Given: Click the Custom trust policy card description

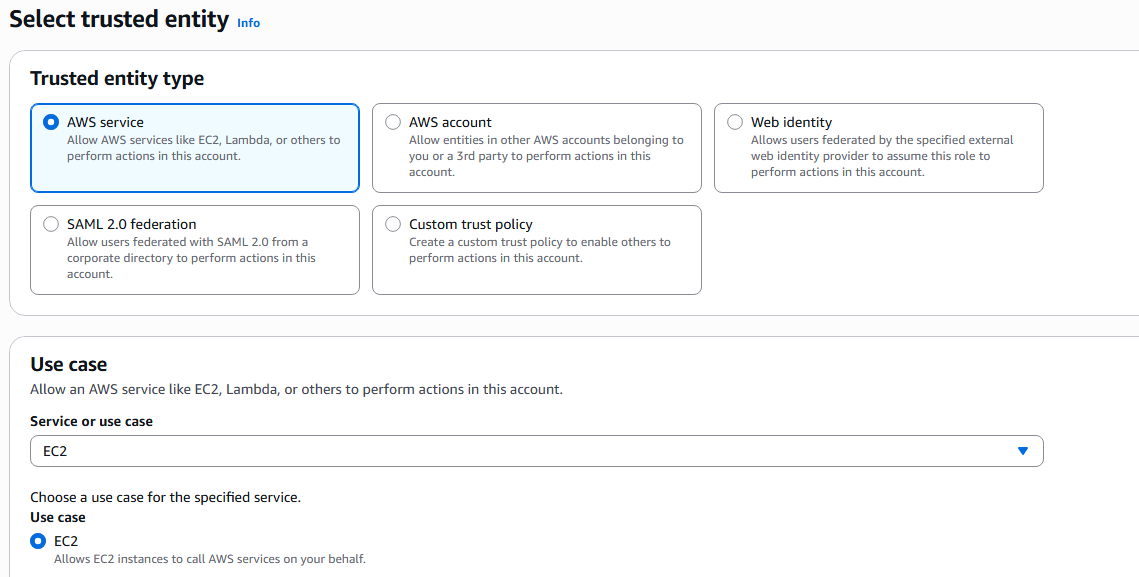Looking at the screenshot, I should click(540, 249).
